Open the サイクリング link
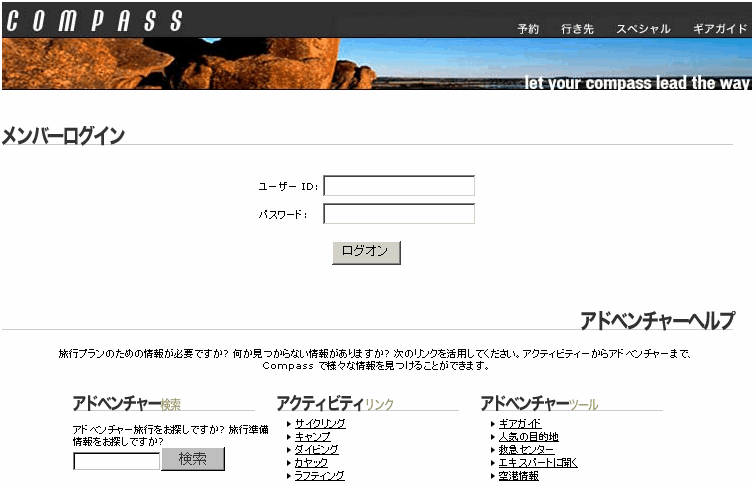This screenshot has width=754, height=486. (x=320, y=424)
